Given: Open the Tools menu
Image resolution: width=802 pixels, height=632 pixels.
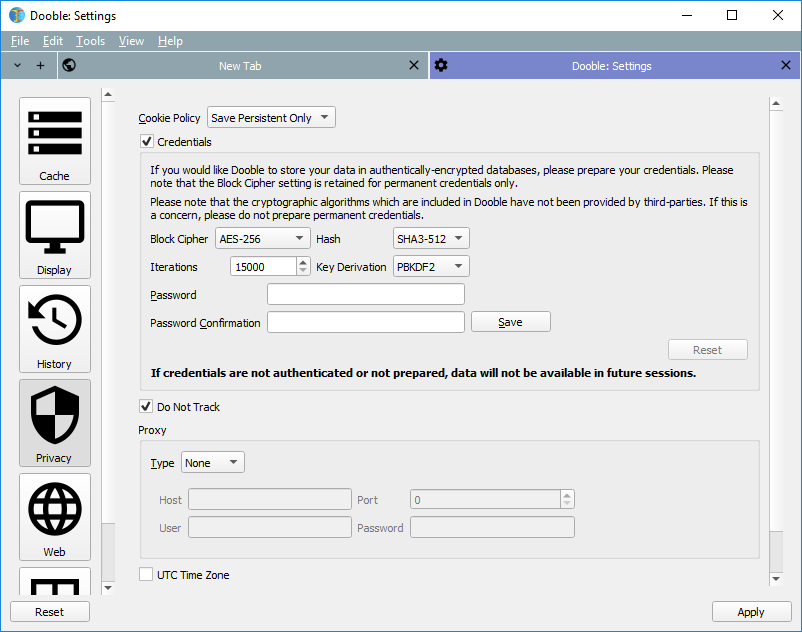Looking at the screenshot, I should click(x=90, y=41).
